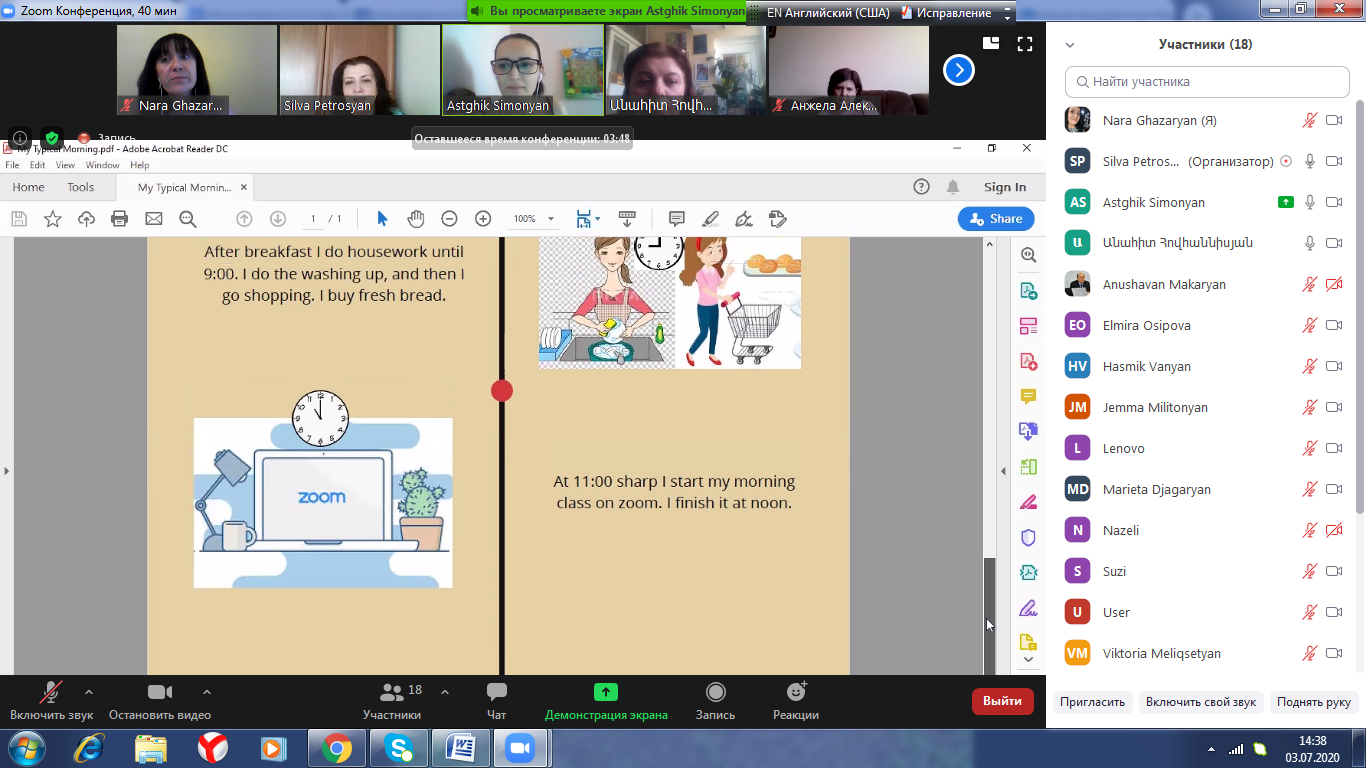
Task: Click the Share button in Acrobat
Action: coord(996,219)
